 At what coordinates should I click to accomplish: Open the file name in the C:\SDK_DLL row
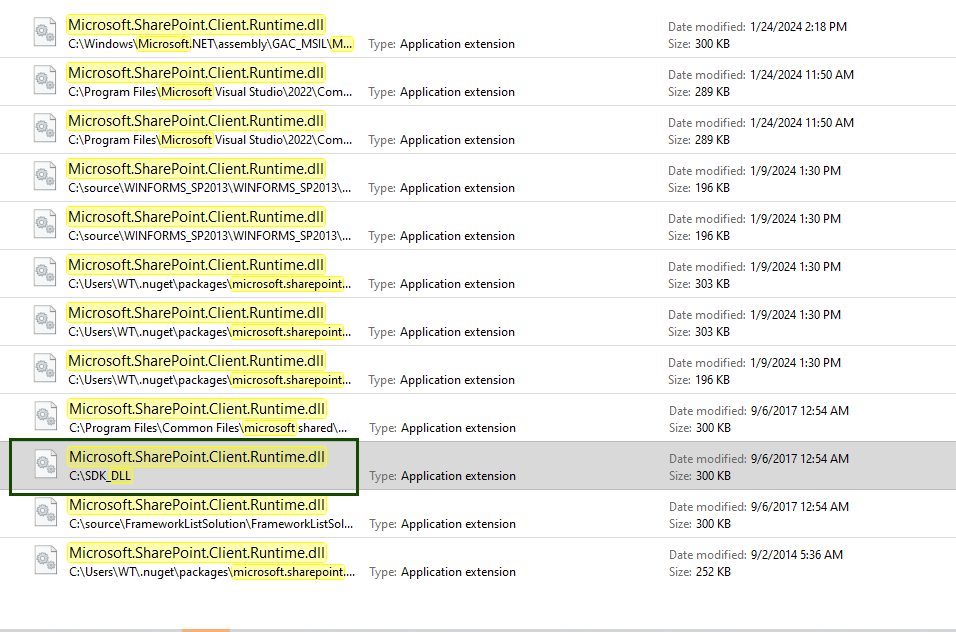(x=197, y=457)
